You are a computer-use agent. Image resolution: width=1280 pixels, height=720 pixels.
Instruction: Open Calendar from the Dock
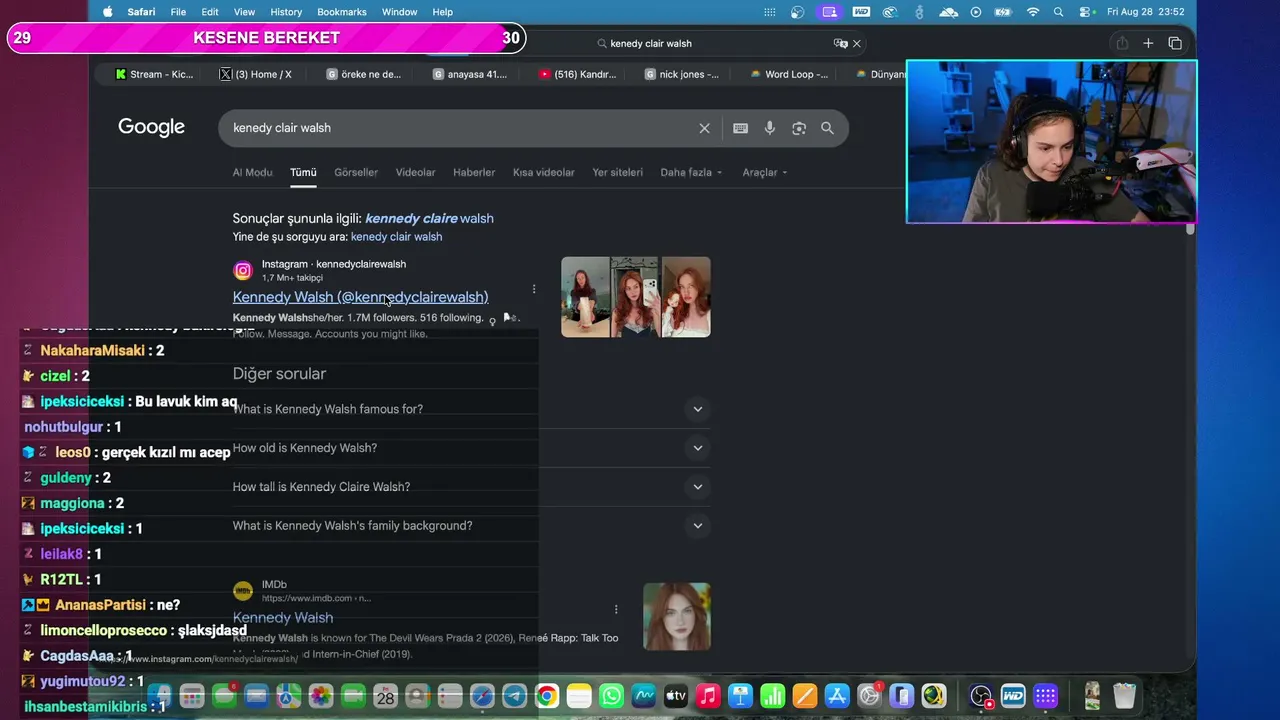tap(385, 696)
